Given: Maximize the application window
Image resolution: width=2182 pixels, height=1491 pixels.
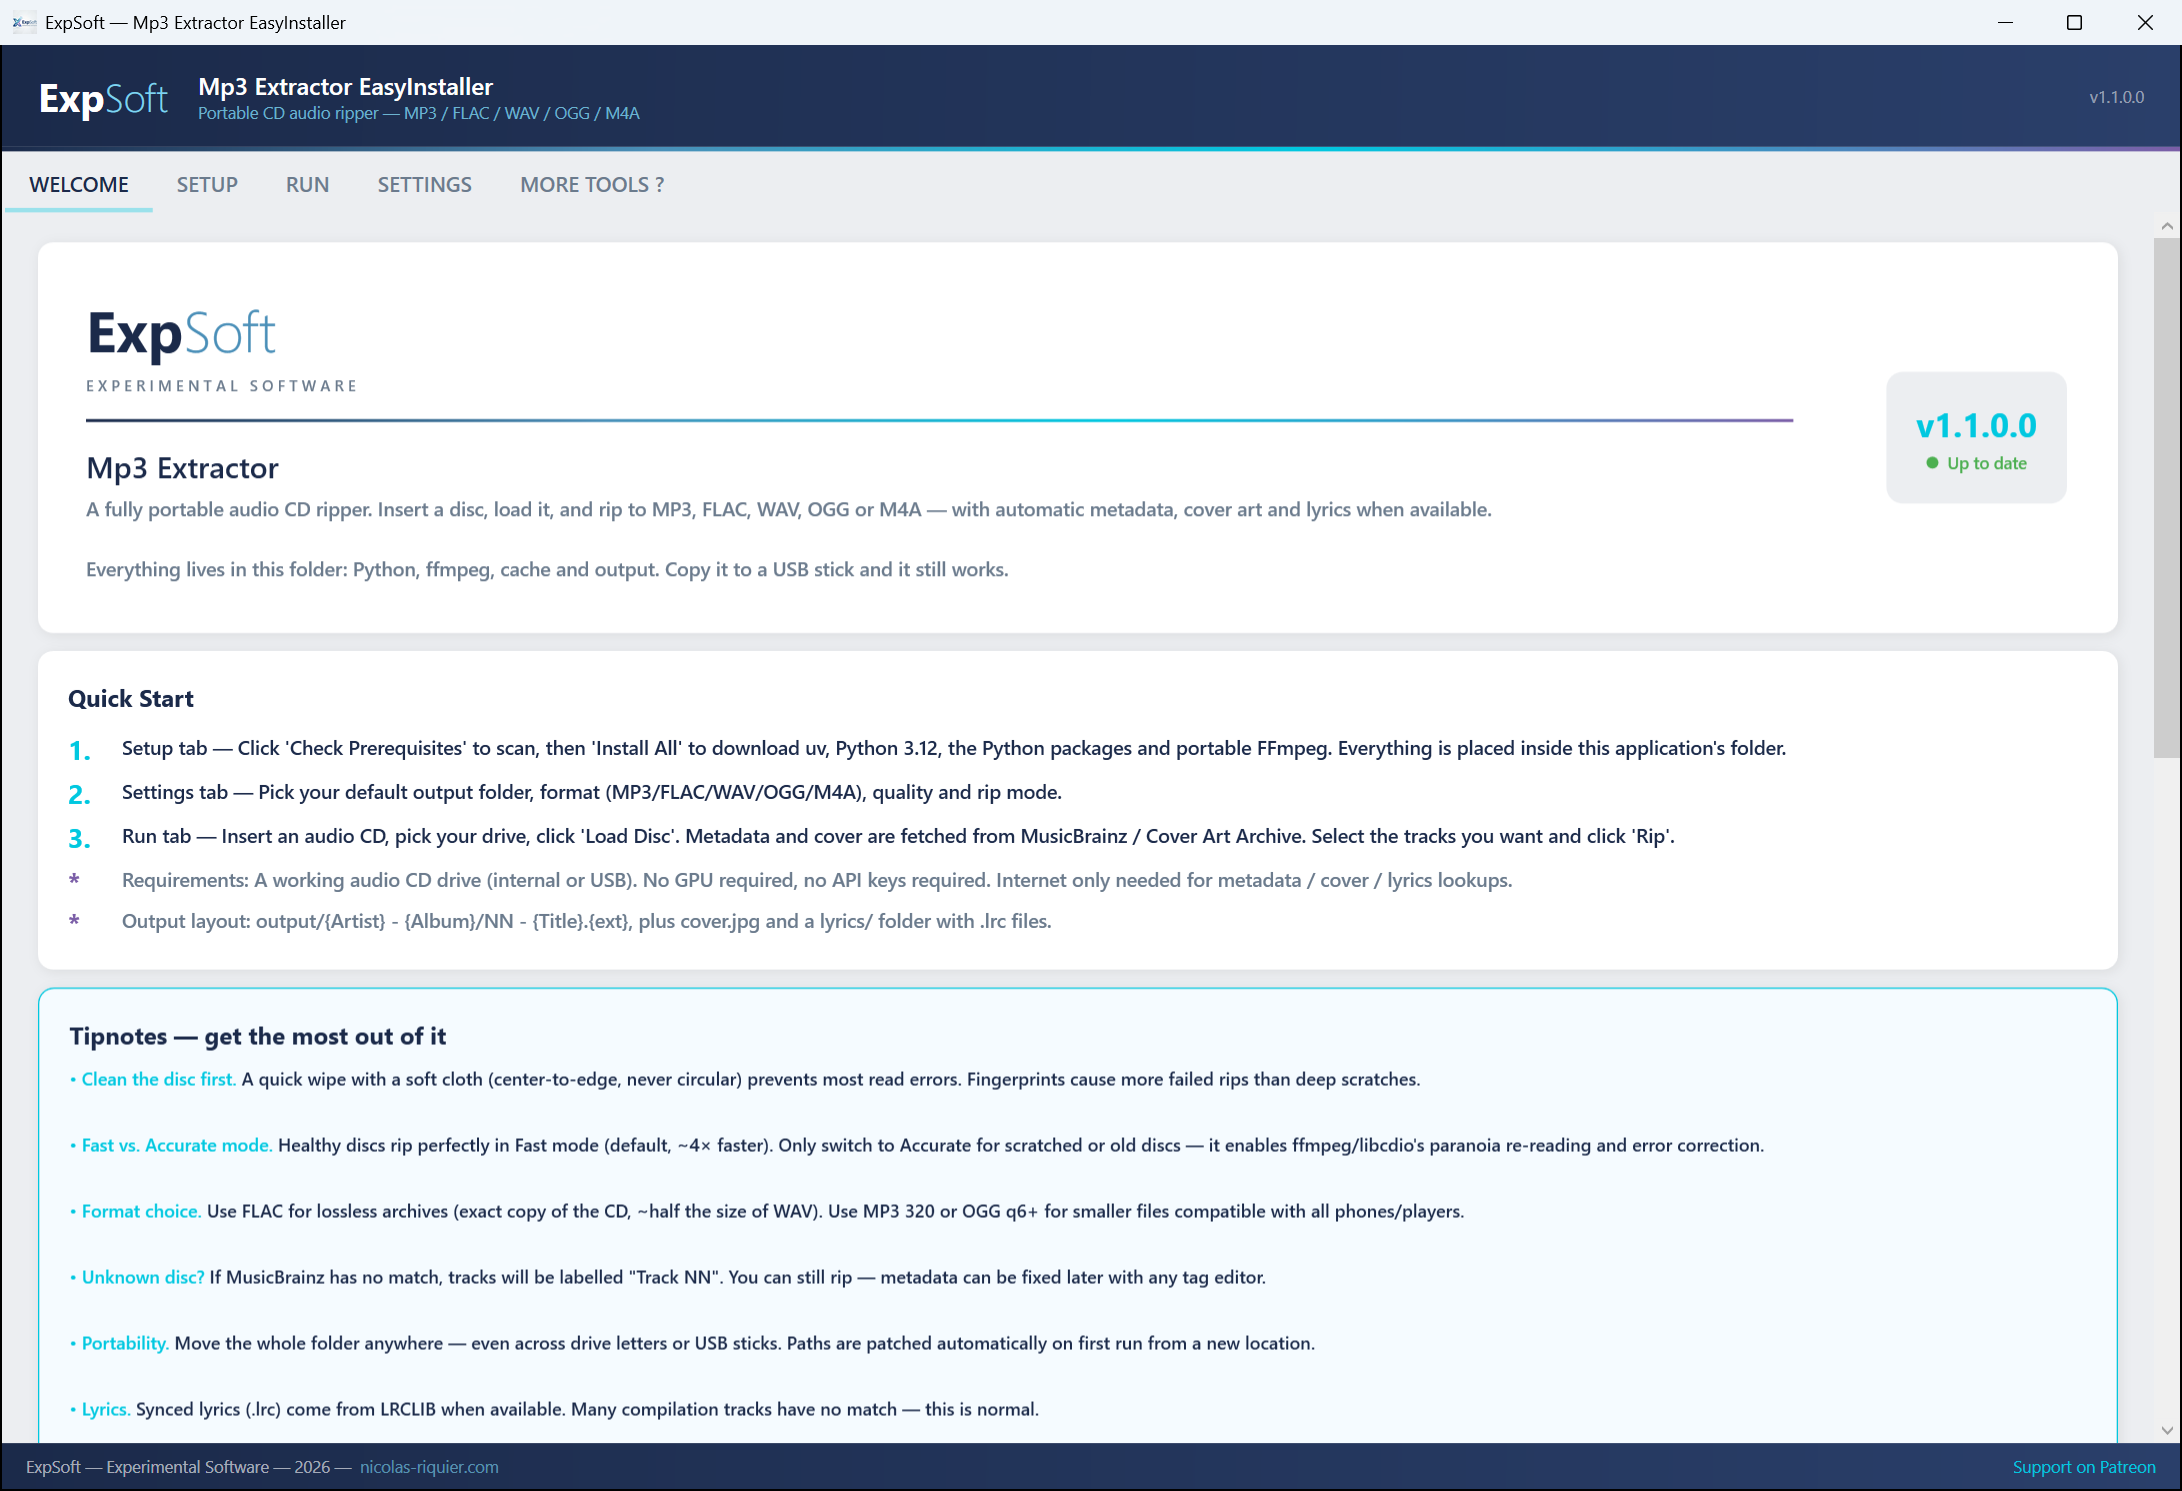Looking at the screenshot, I should (x=2074, y=22).
